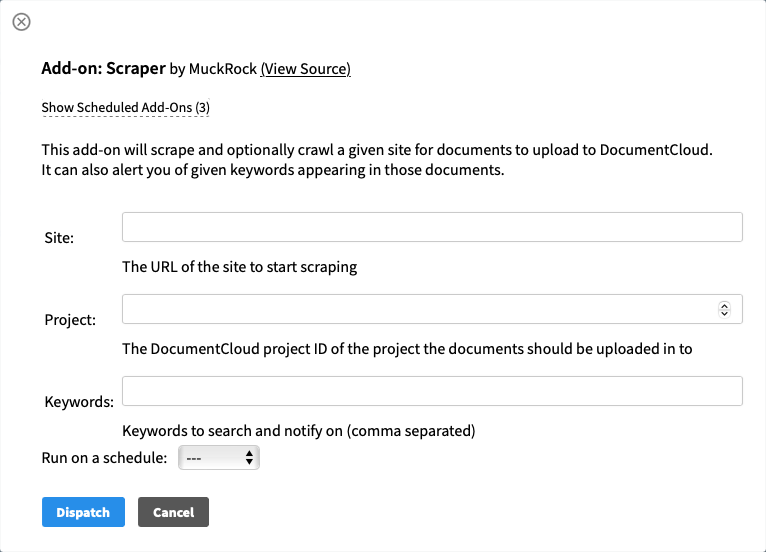Click the Keywords: field label
Screen dimensions: 766x552
(79, 402)
